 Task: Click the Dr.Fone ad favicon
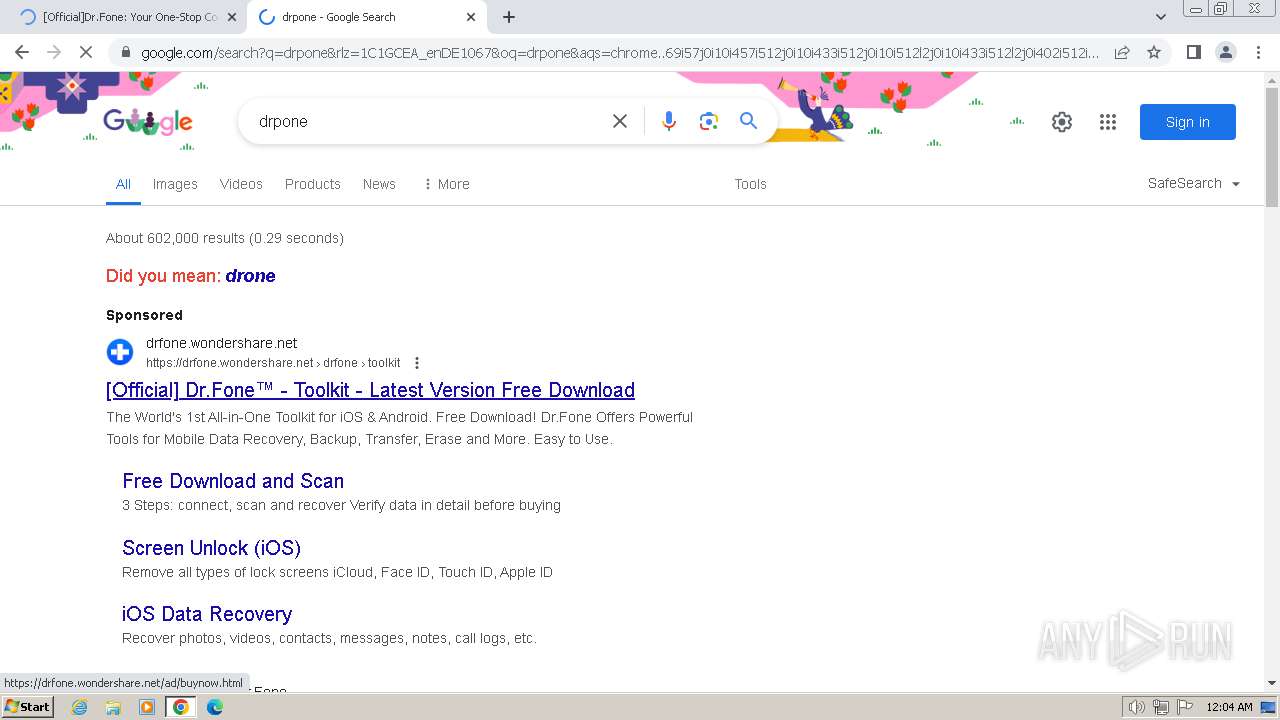(x=120, y=352)
